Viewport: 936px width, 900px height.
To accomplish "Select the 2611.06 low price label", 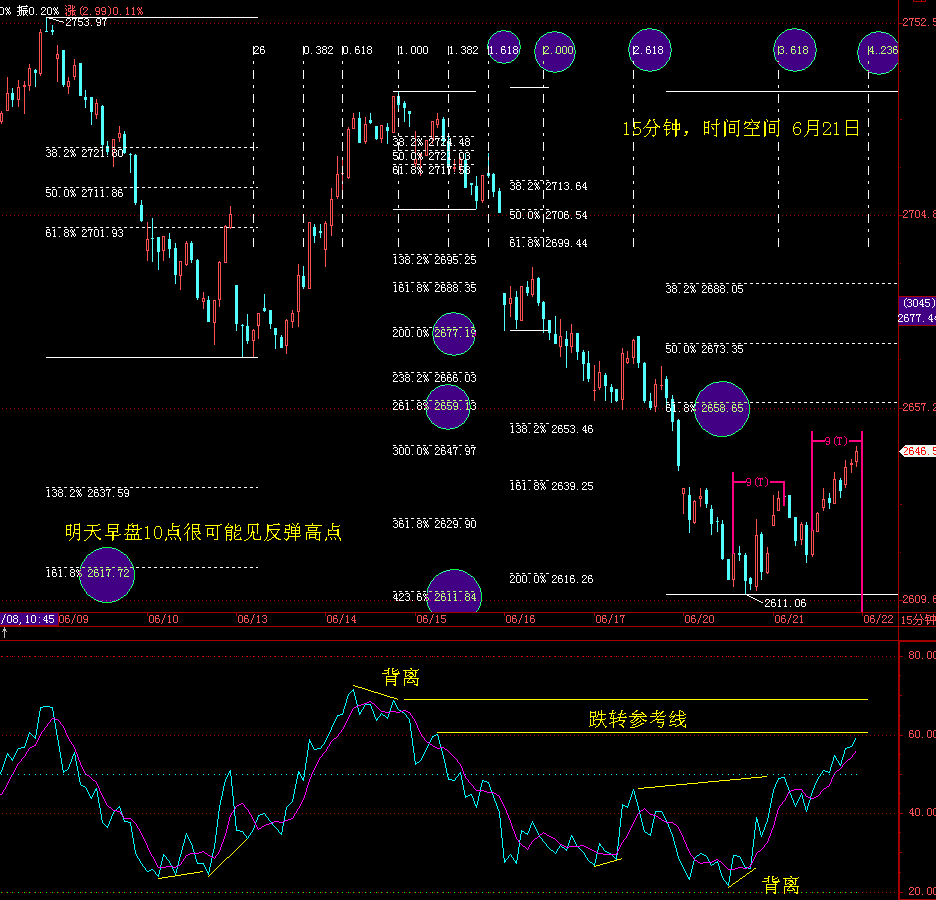I will pos(785,603).
